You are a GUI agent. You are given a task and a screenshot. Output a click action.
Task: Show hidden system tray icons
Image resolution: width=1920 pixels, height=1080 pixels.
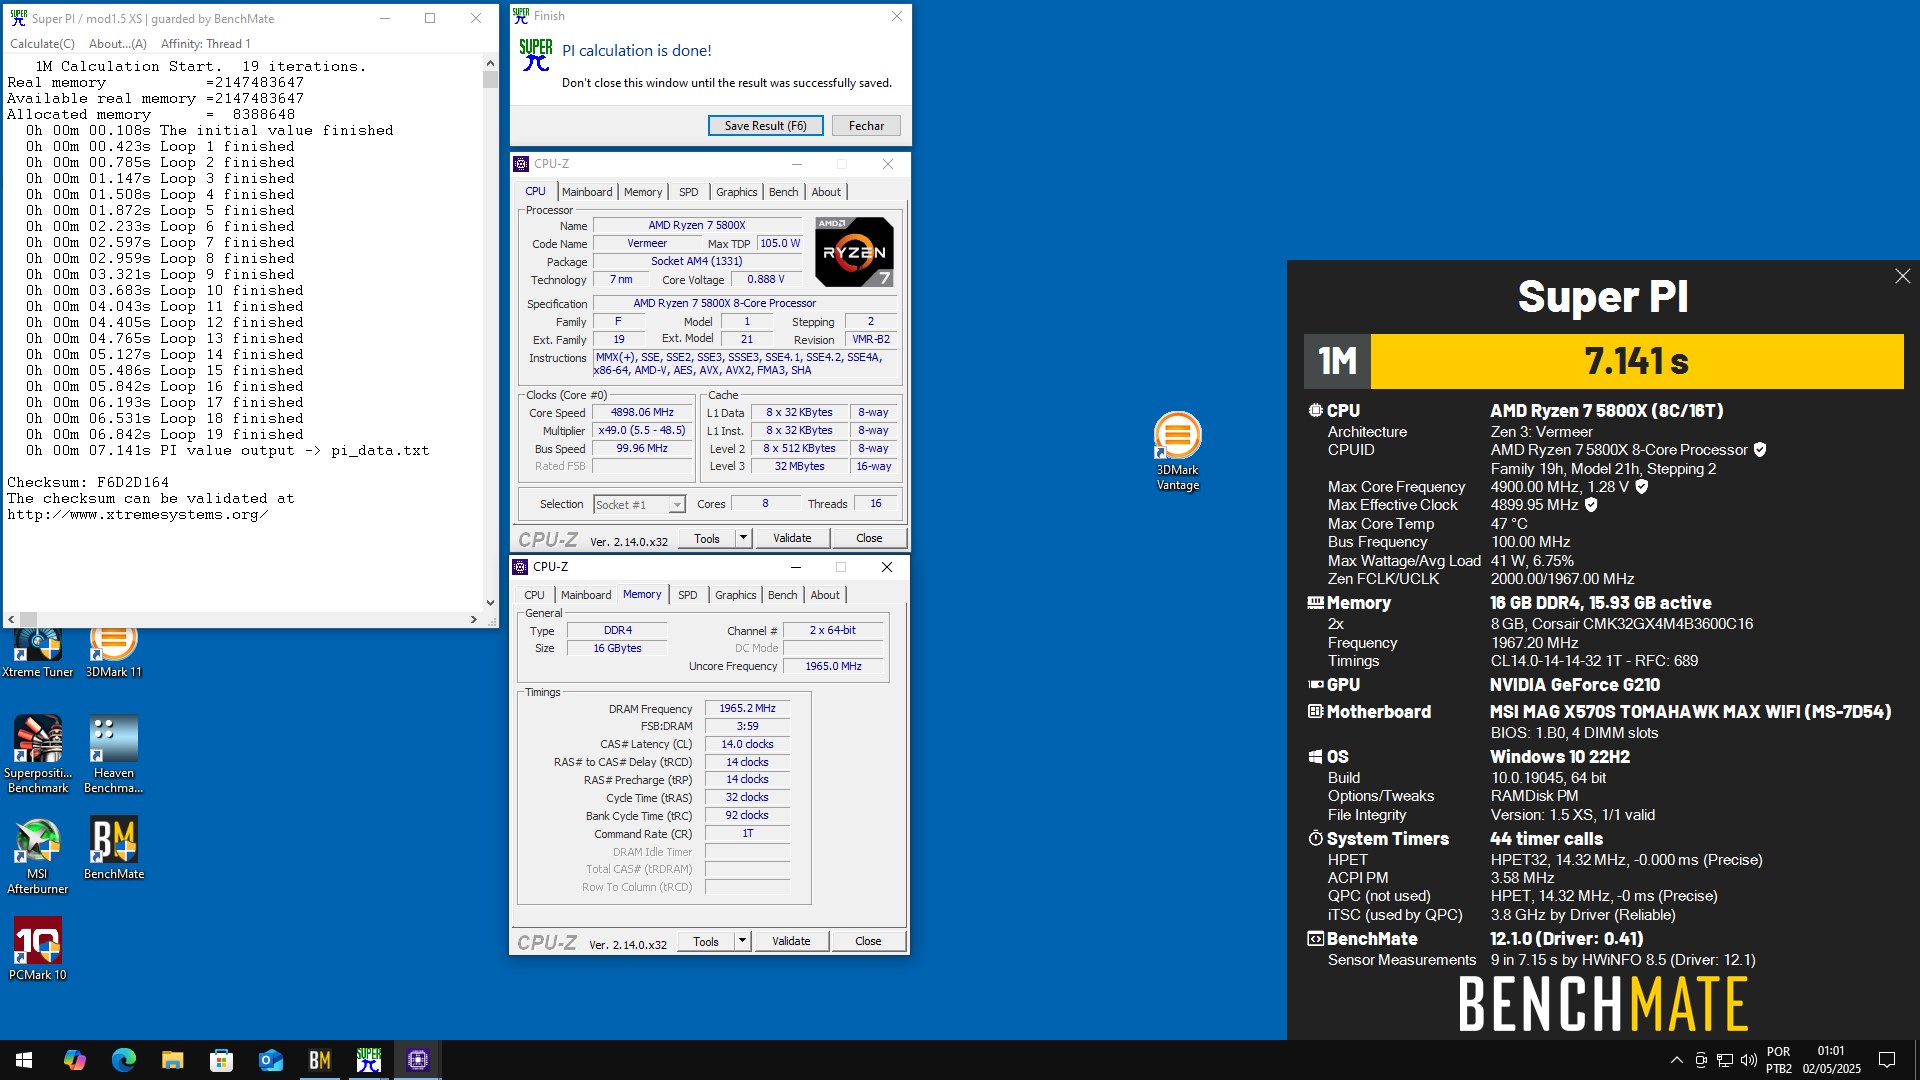coord(1676,1060)
